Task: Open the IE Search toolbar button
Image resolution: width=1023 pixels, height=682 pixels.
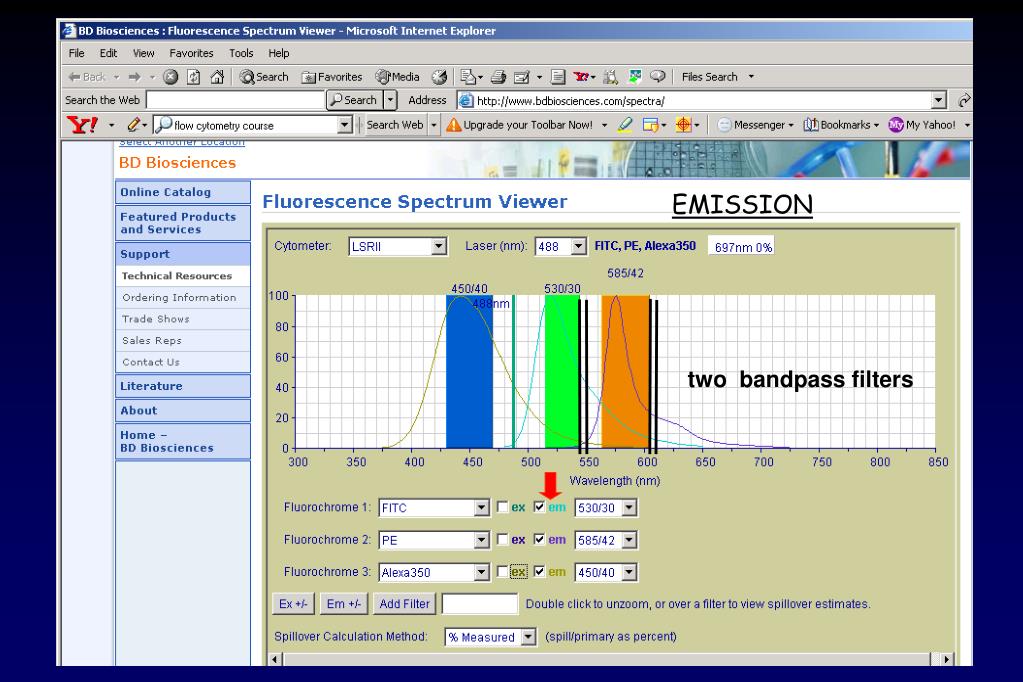Action: [264, 77]
